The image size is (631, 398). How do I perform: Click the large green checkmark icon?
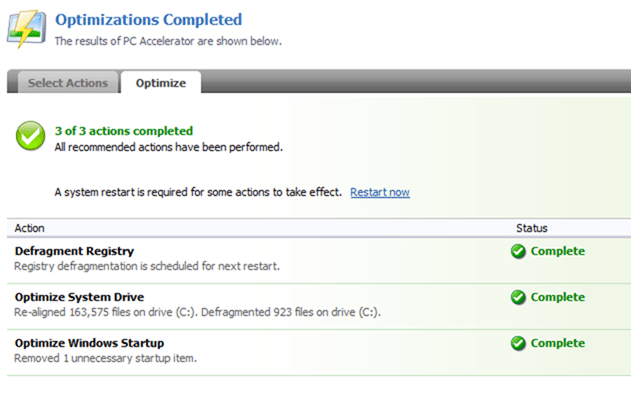pos(31,136)
